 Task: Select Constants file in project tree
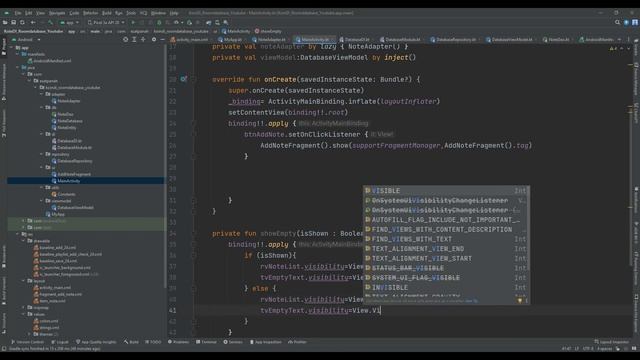(x=63, y=194)
